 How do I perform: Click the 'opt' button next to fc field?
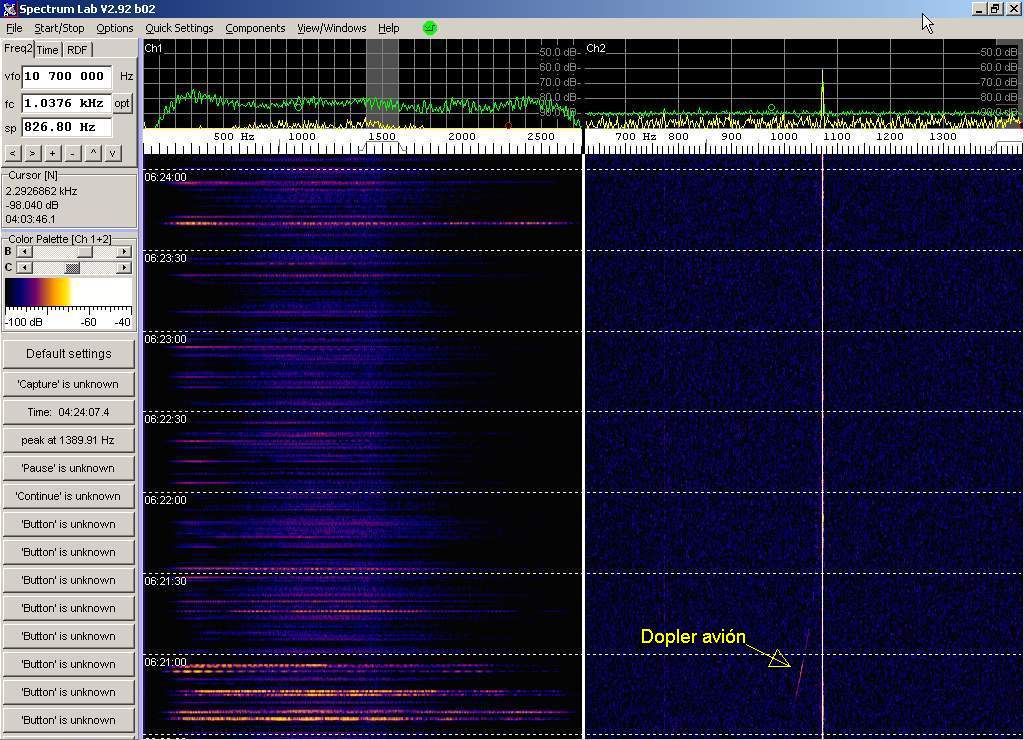(x=122, y=103)
